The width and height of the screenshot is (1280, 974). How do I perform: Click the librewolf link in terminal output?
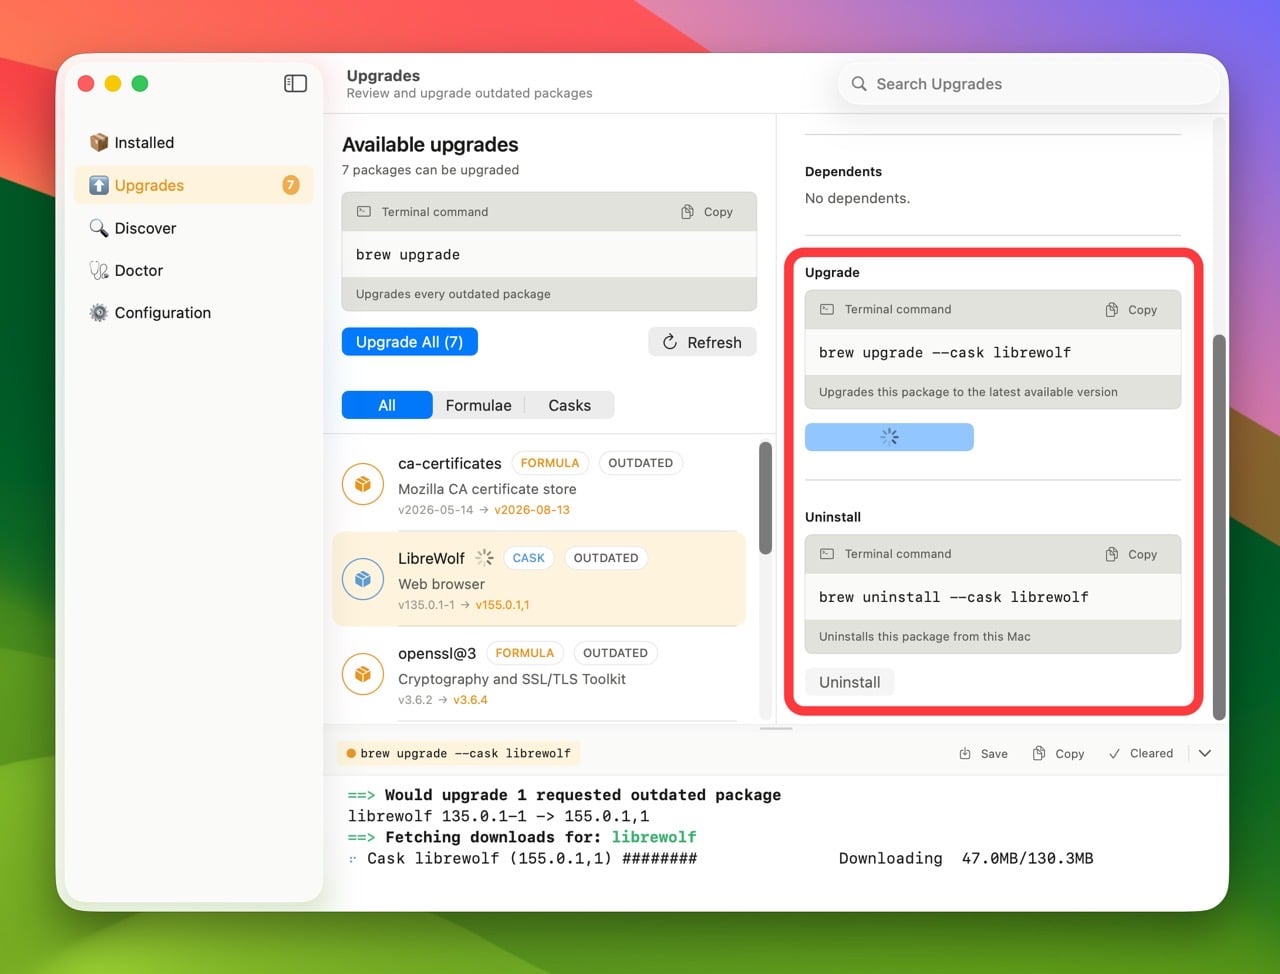pyautogui.click(x=654, y=837)
